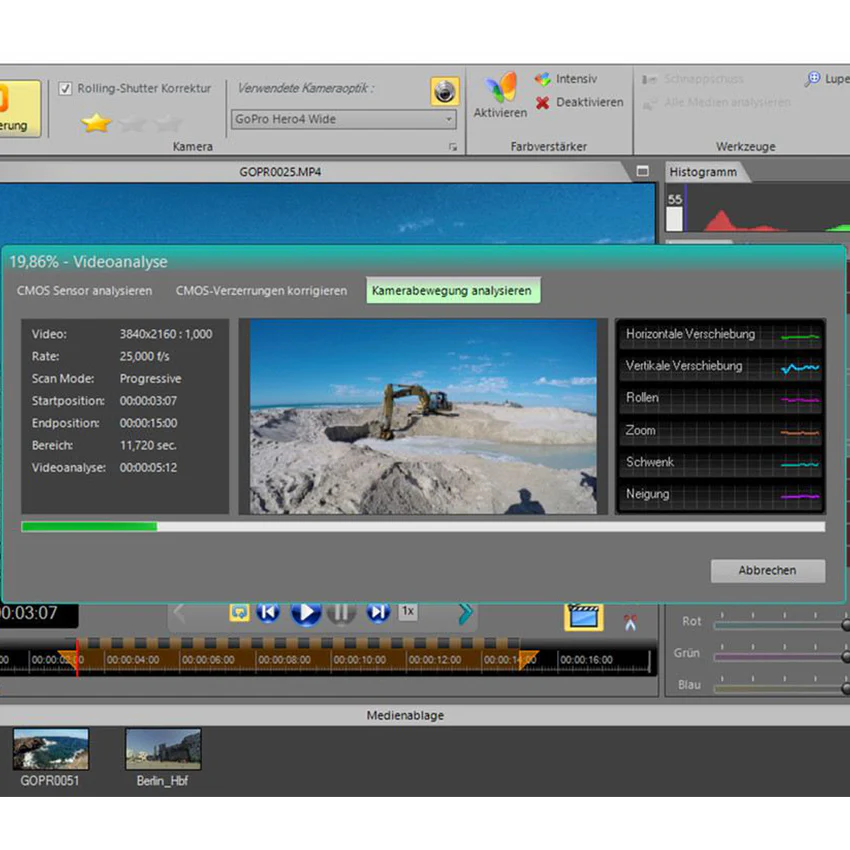Select CMOS-Verzerrungen korrigieren step
850x850 pixels.
pyautogui.click(x=261, y=291)
